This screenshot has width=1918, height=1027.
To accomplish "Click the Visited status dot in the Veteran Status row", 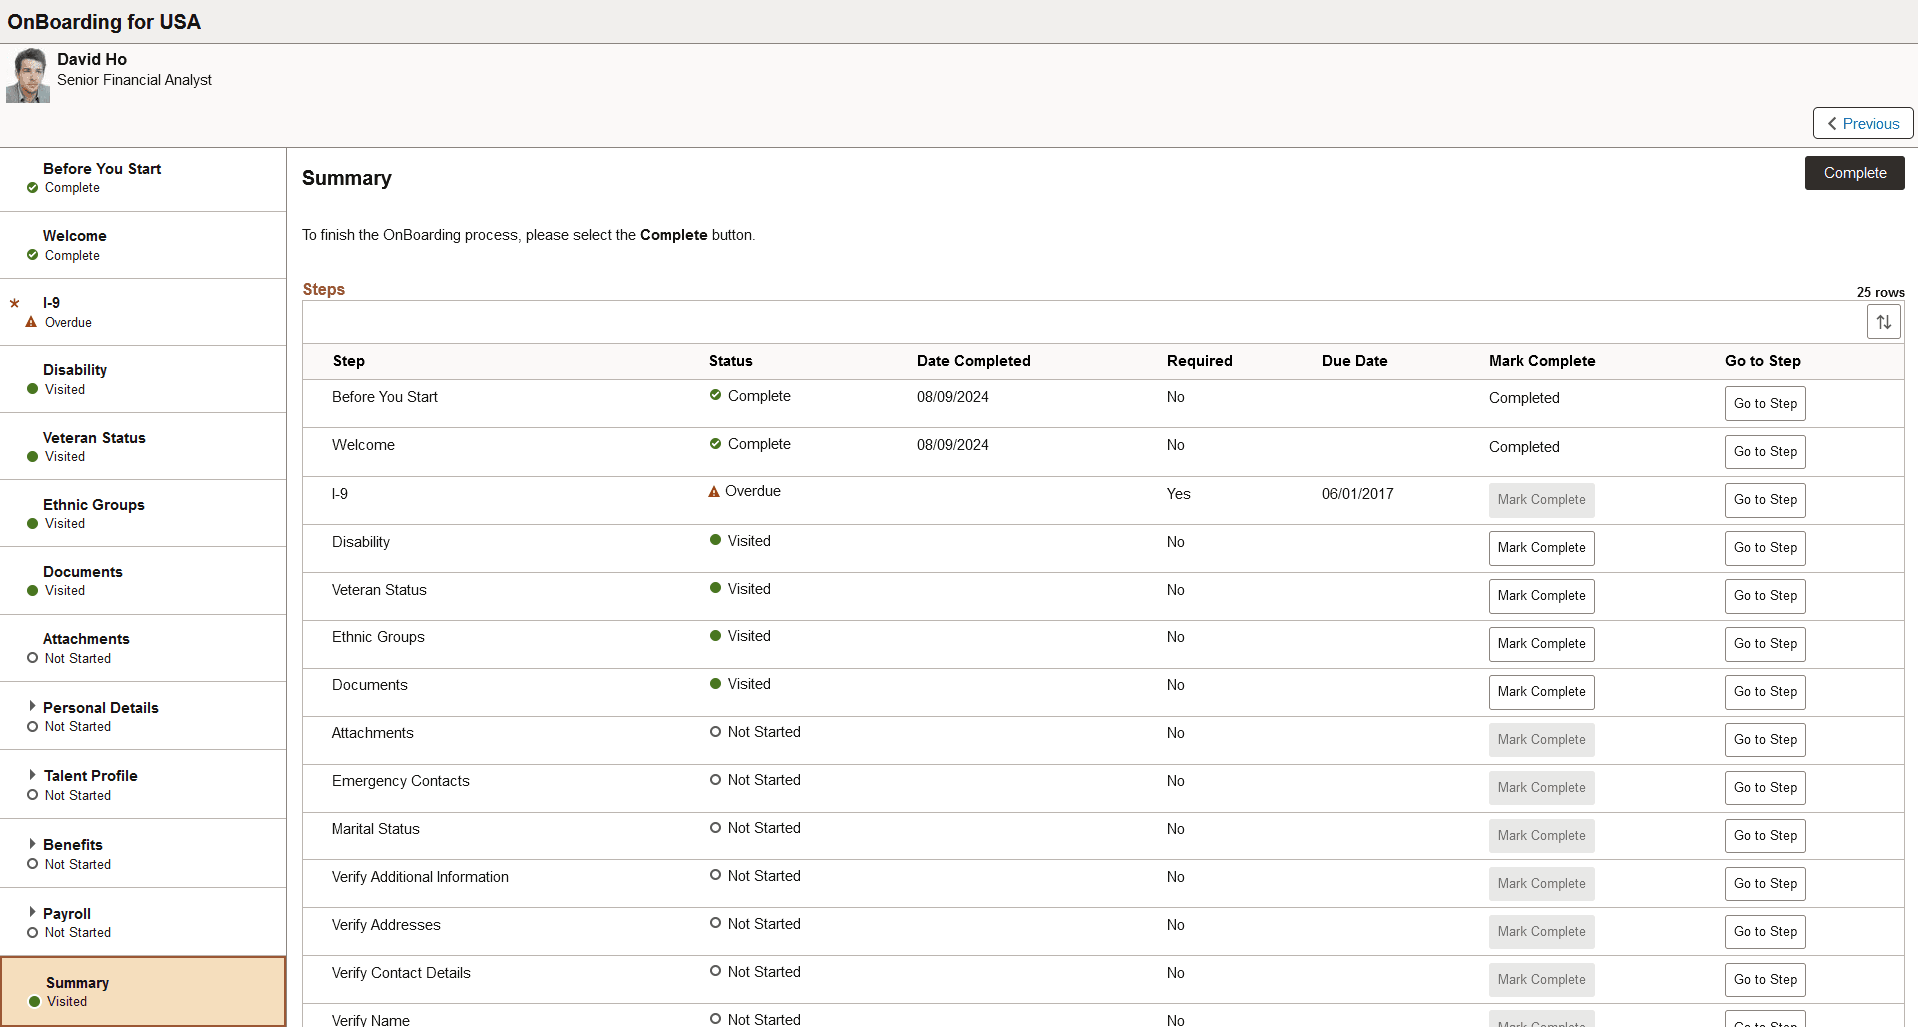I will click(714, 589).
